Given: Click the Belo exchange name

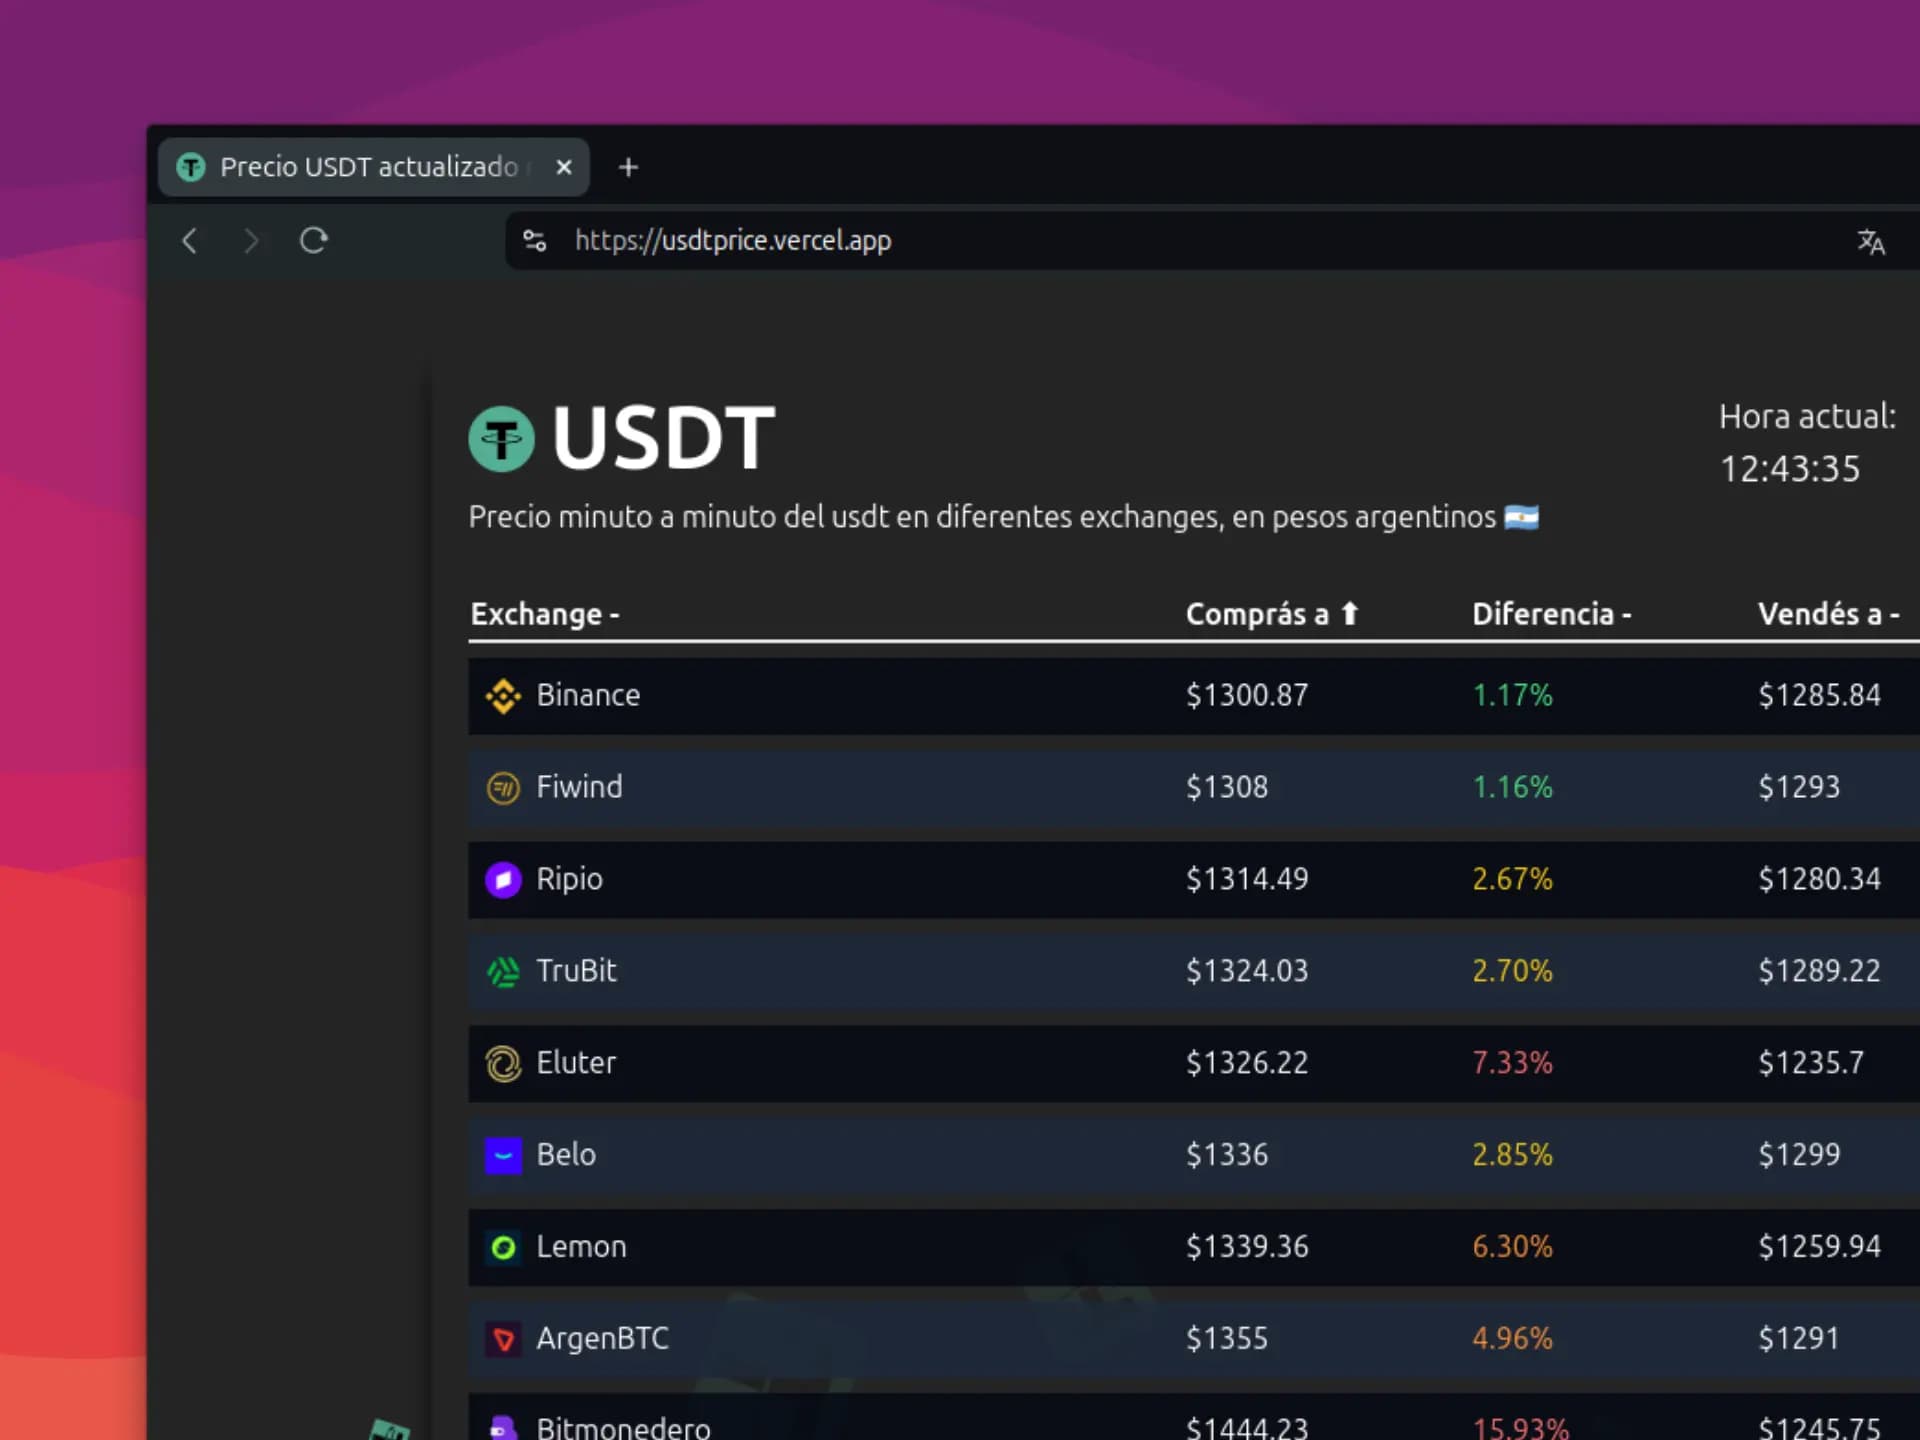Looking at the screenshot, I should pyautogui.click(x=566, y=1155).
